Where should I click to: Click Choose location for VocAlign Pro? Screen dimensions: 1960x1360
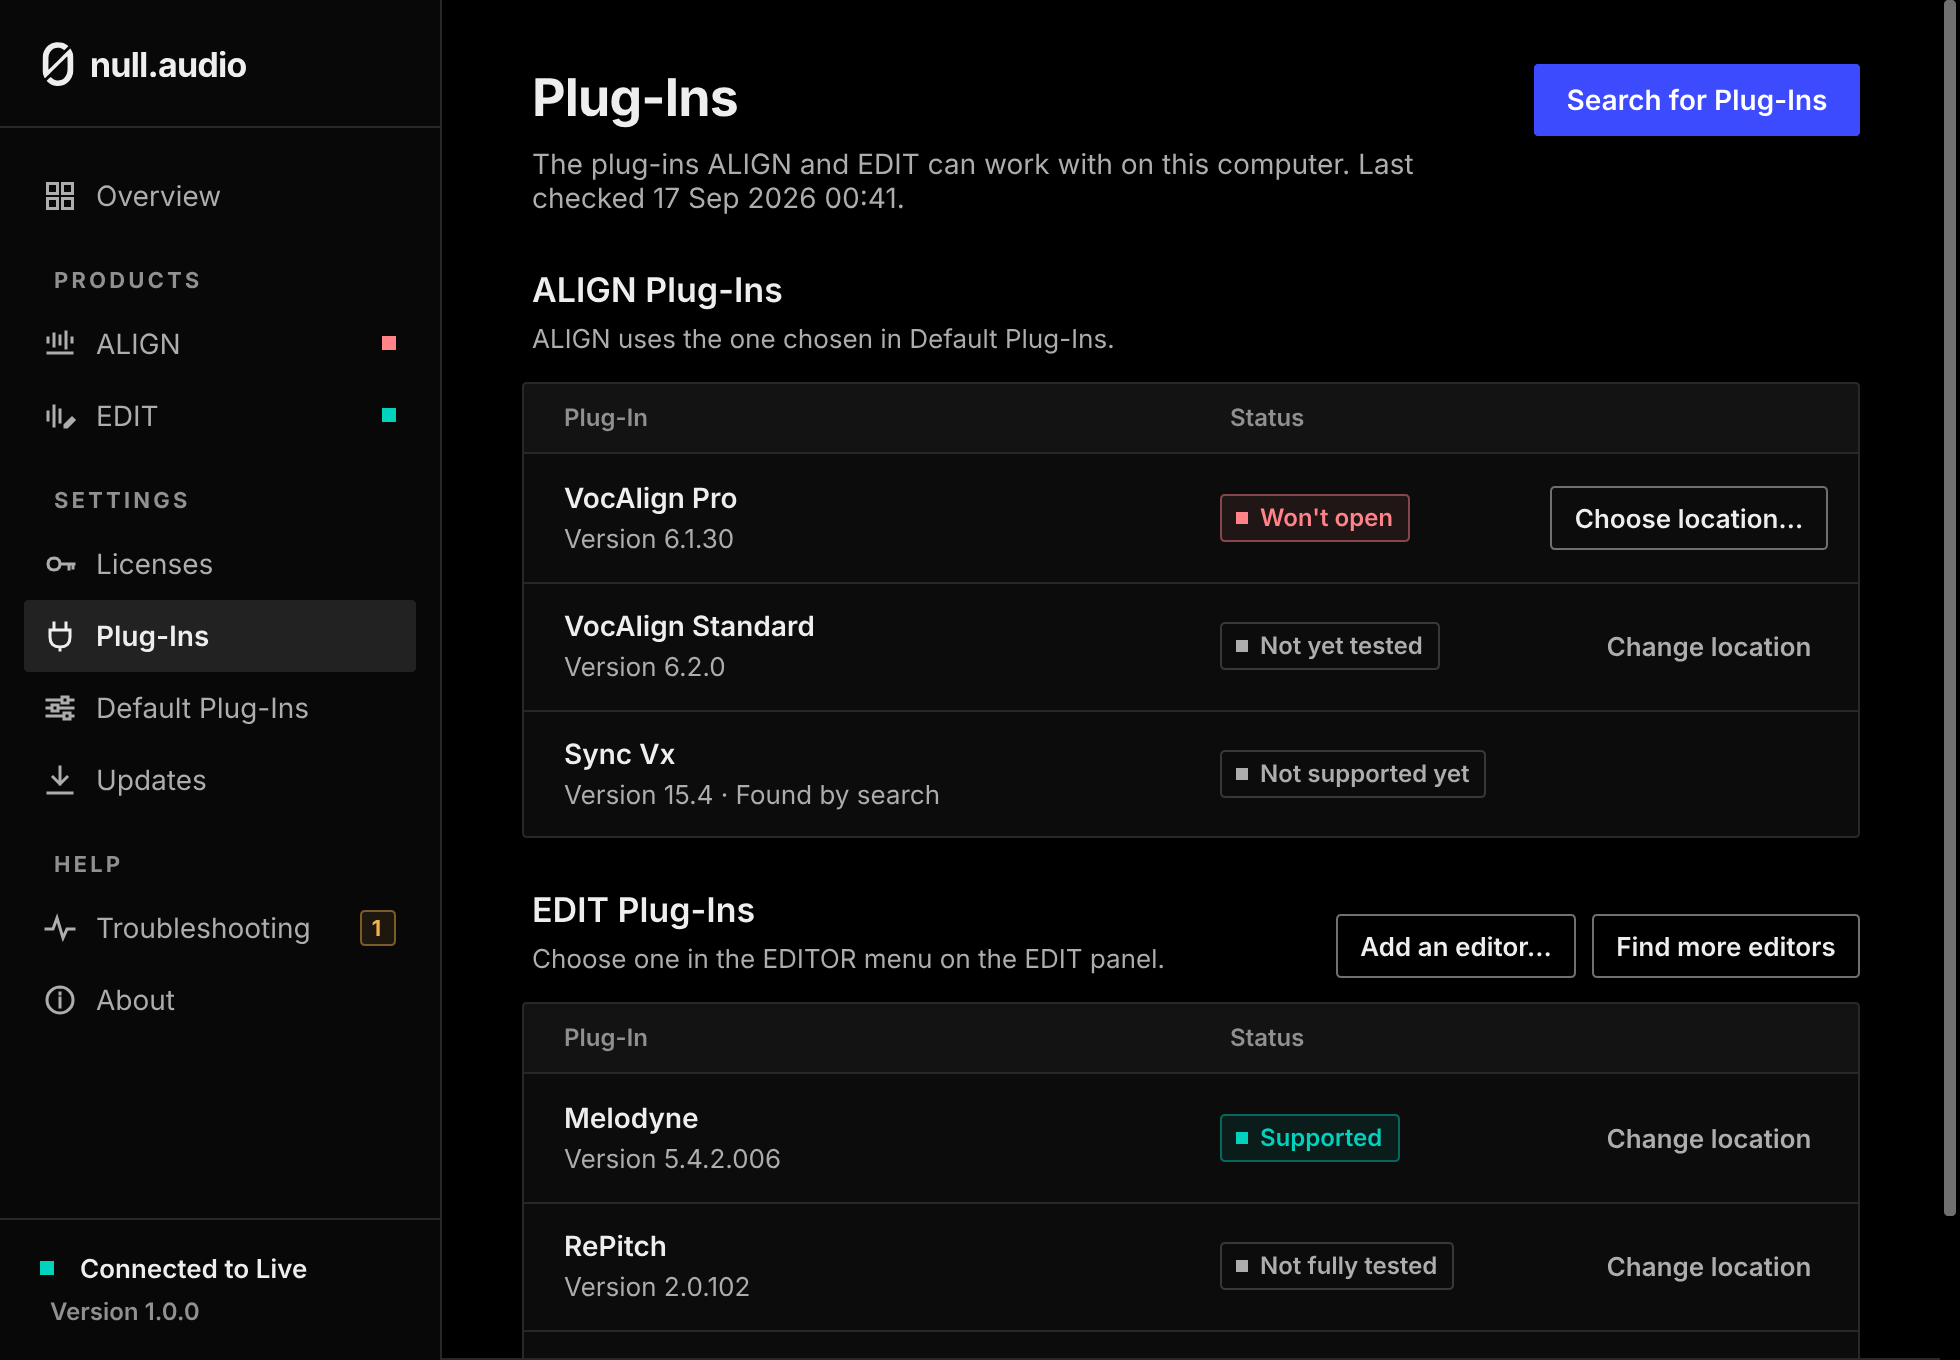pyautogui.click(x=1688, y=518)
